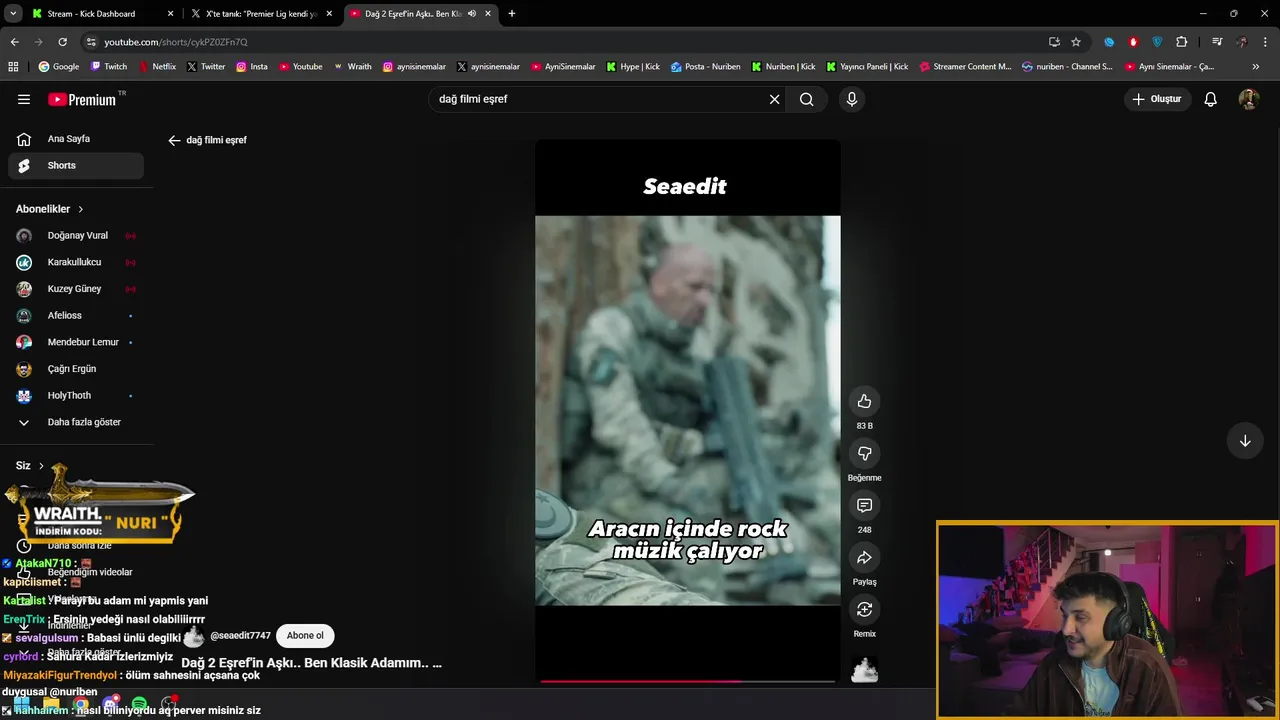Open the Oluştur create menu

click(1157, 99)
